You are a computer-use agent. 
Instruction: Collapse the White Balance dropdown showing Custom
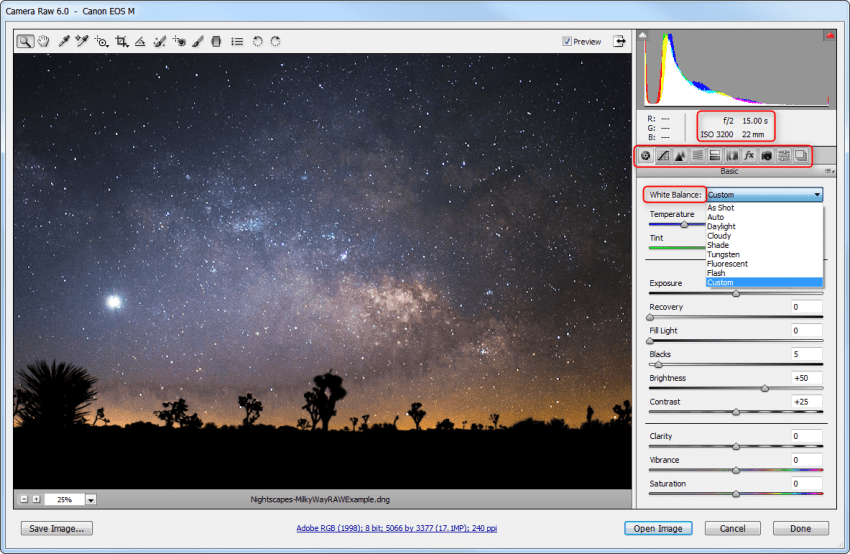[764, 195]
